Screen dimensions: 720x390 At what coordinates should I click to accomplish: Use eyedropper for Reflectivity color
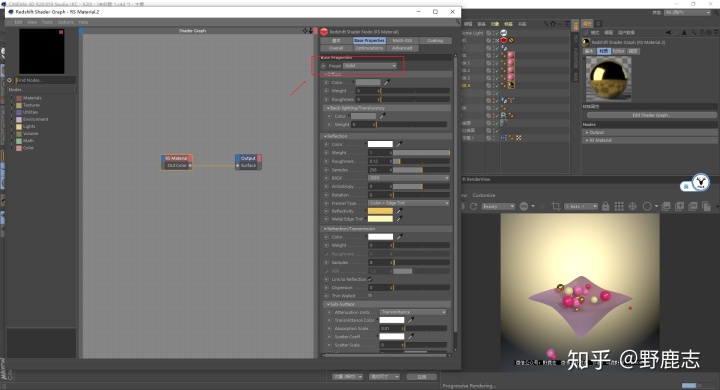399,211
